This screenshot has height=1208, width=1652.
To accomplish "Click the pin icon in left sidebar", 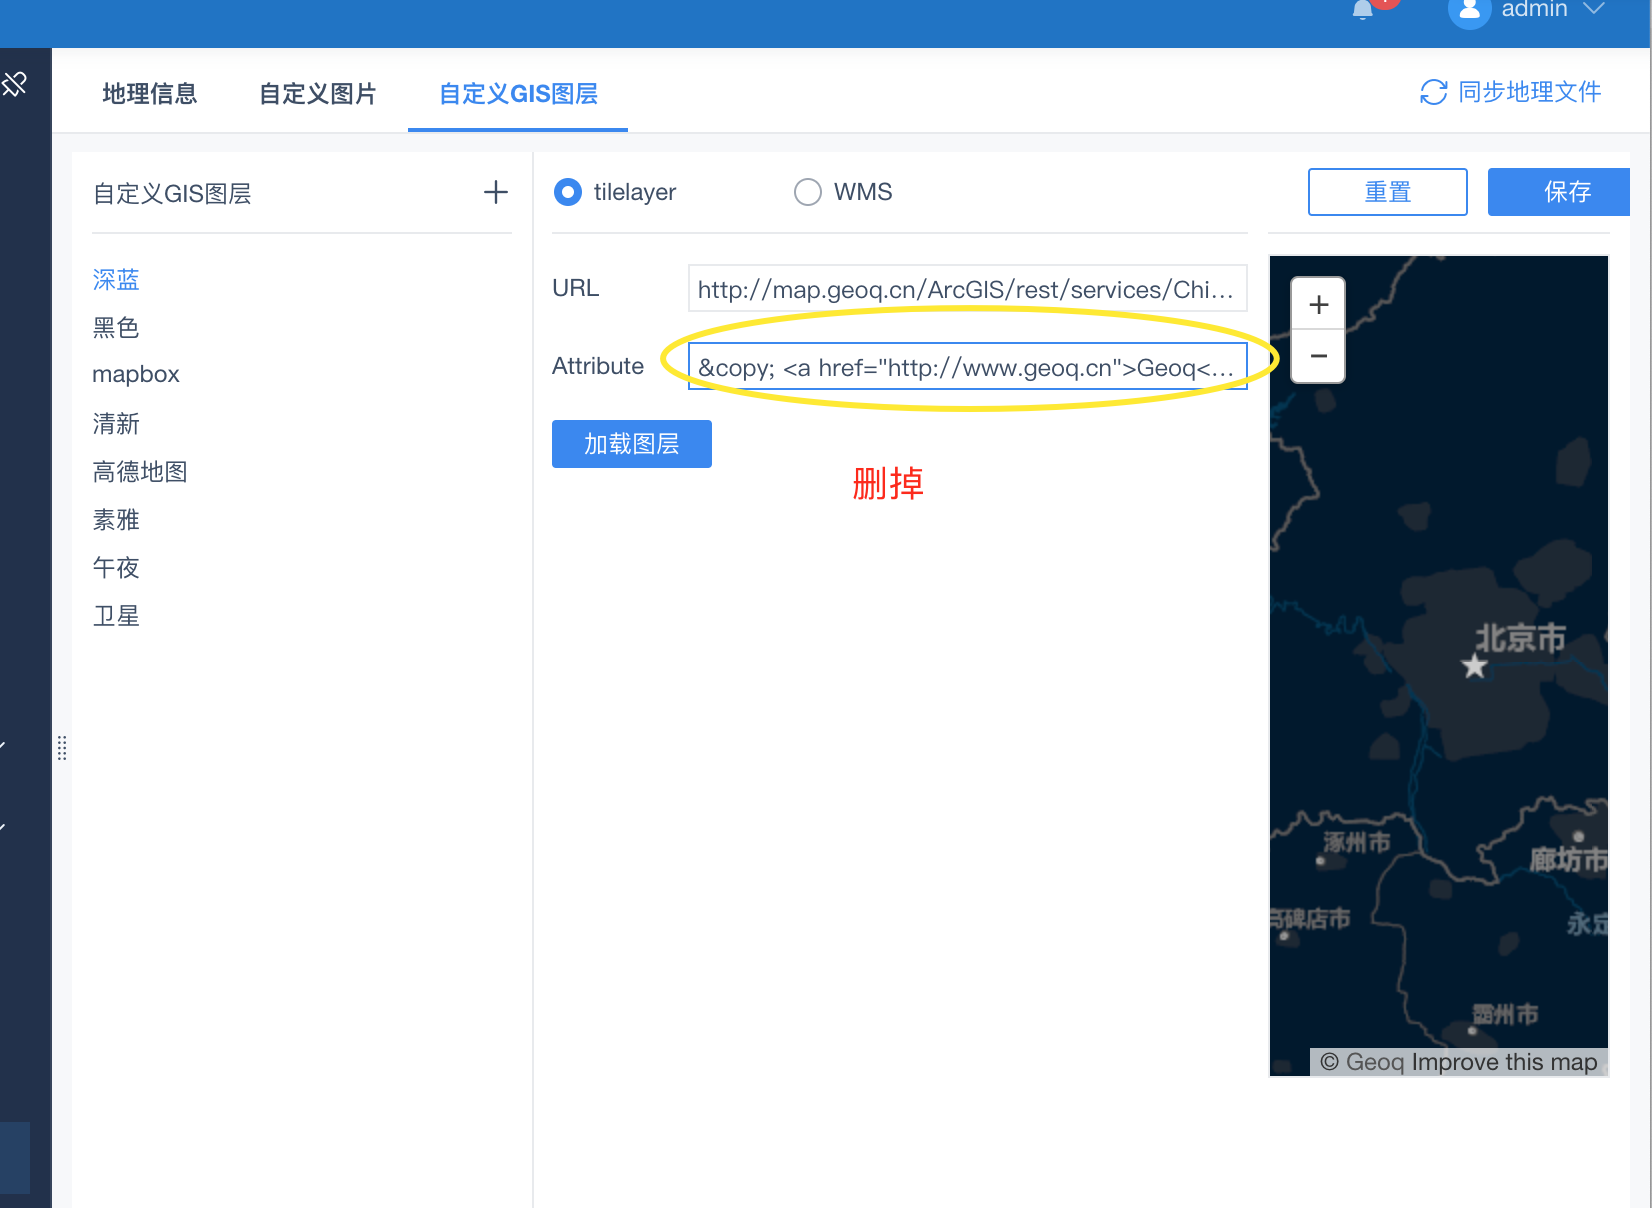I will click(x=14, y=84).
